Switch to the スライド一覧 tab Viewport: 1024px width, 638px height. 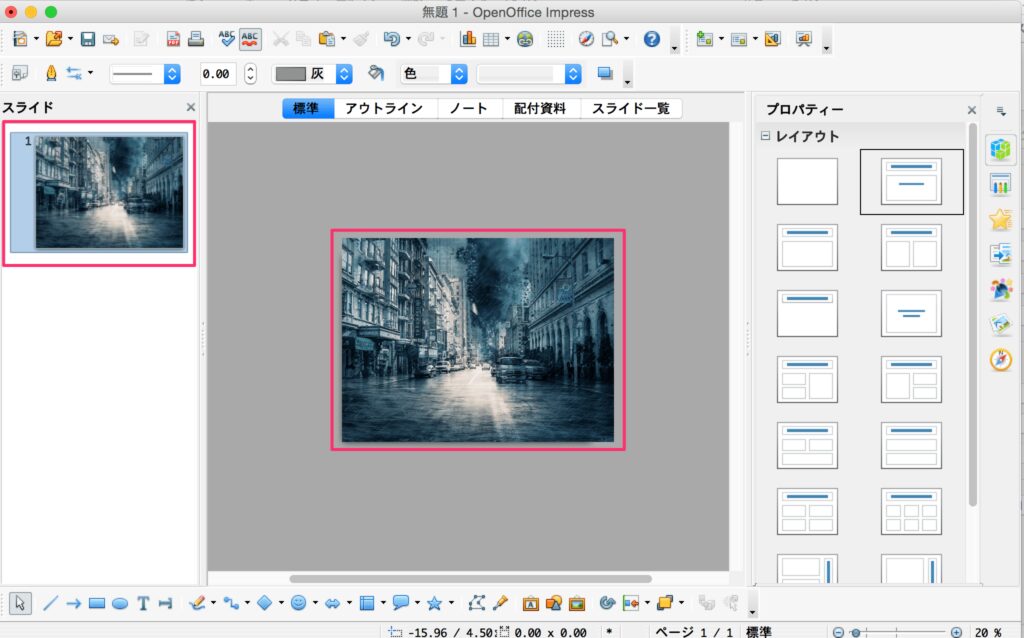point(630,109)
